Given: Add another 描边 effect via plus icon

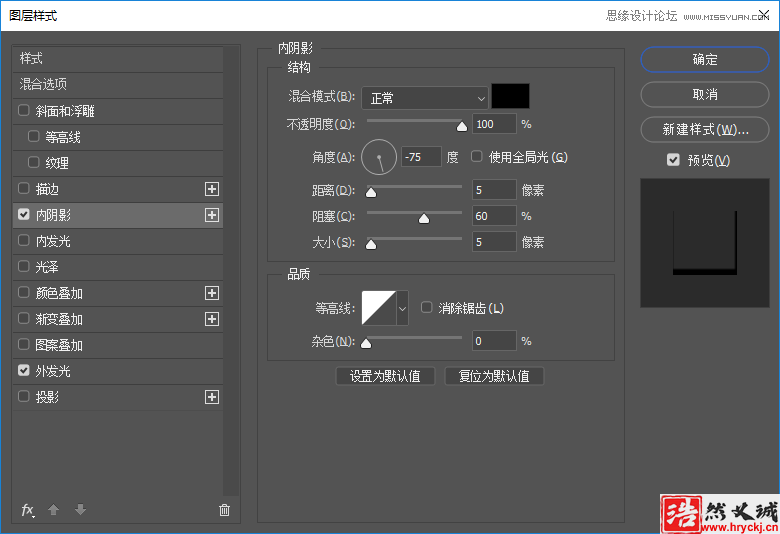Looking at the screenshot, I should pyautogui.click(x=212, y=189).
